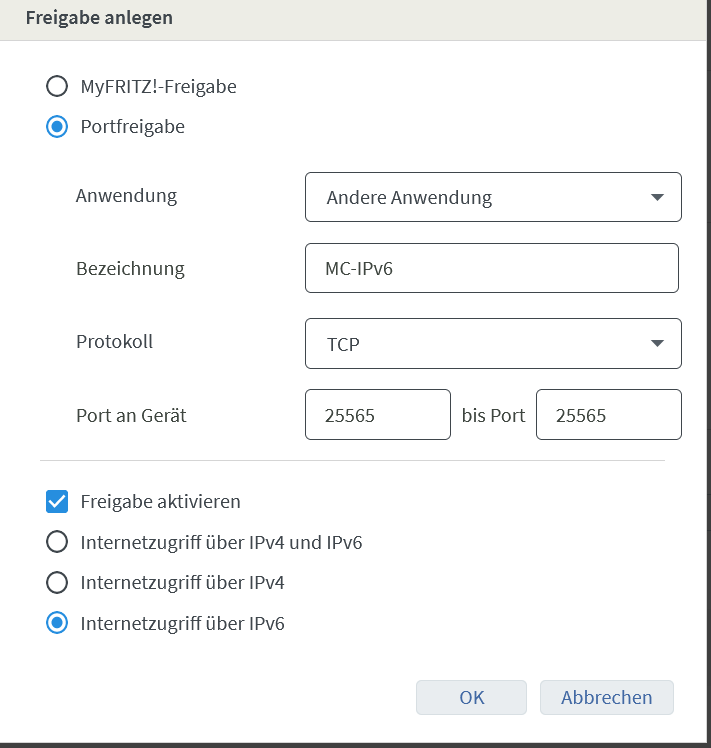711x748 pixels.
Task: Confirm the dialog with OK
Action: coord(471,697)
